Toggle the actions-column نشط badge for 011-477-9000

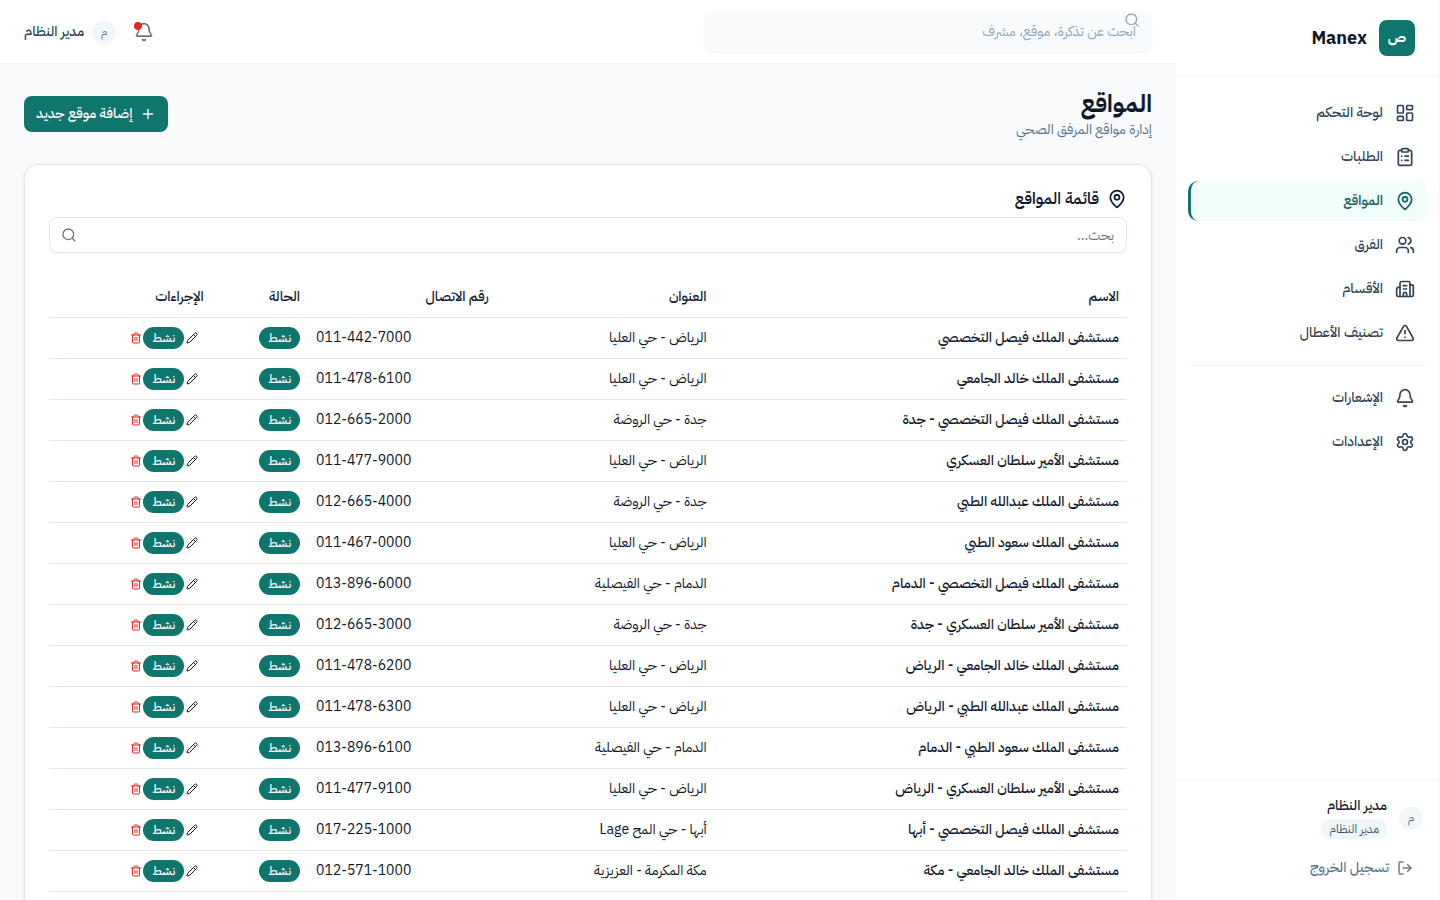point(164,461)
